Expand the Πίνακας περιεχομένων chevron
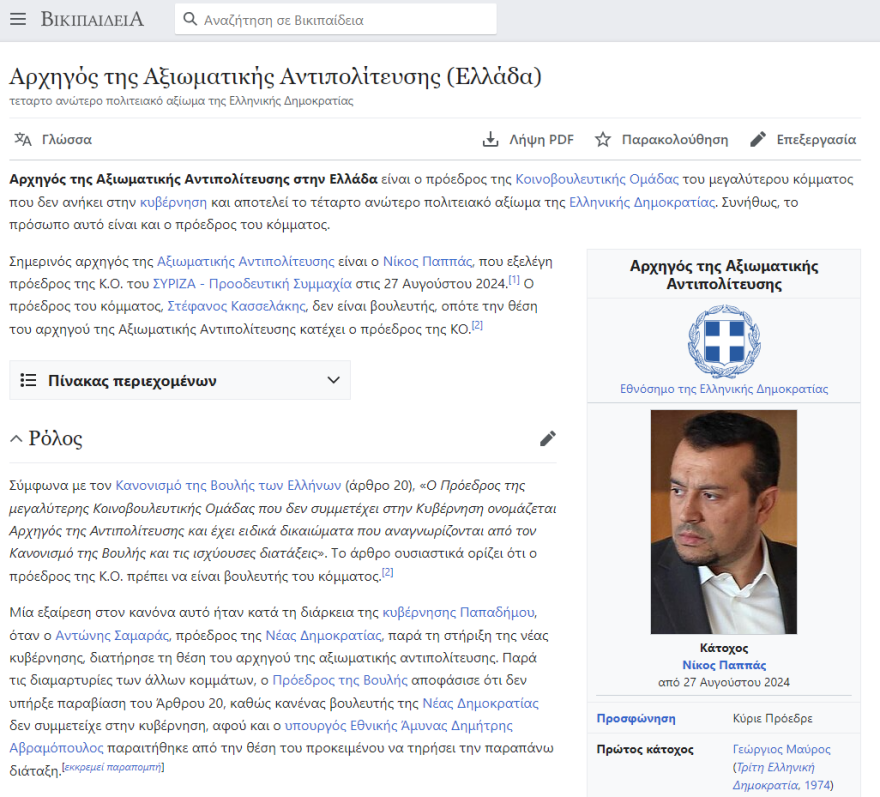The image size is (880, 797). 333,380
